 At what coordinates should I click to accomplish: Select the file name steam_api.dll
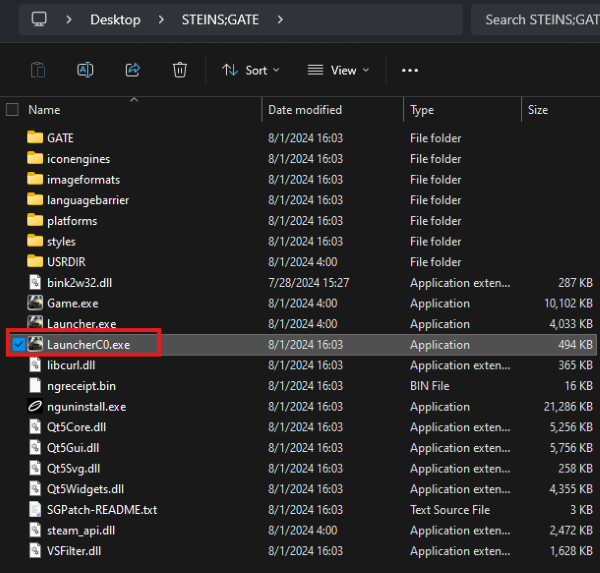[x=81, y=531]
